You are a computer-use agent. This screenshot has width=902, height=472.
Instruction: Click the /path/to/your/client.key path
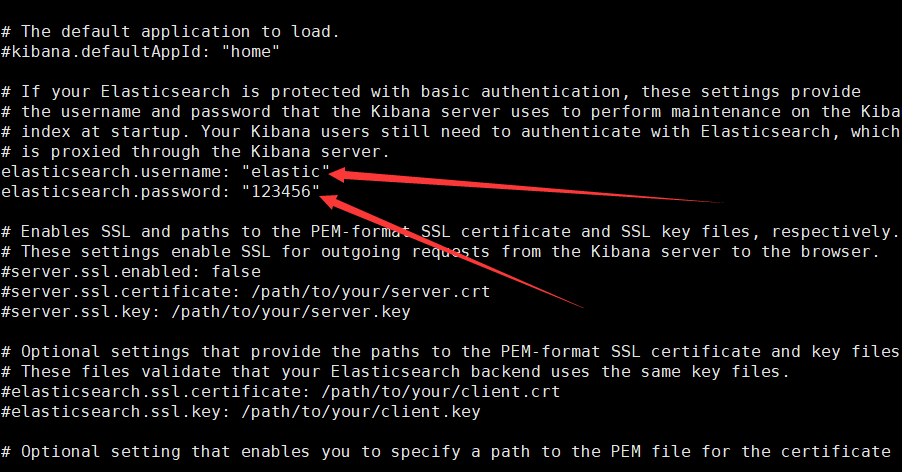tap(361, 412)
